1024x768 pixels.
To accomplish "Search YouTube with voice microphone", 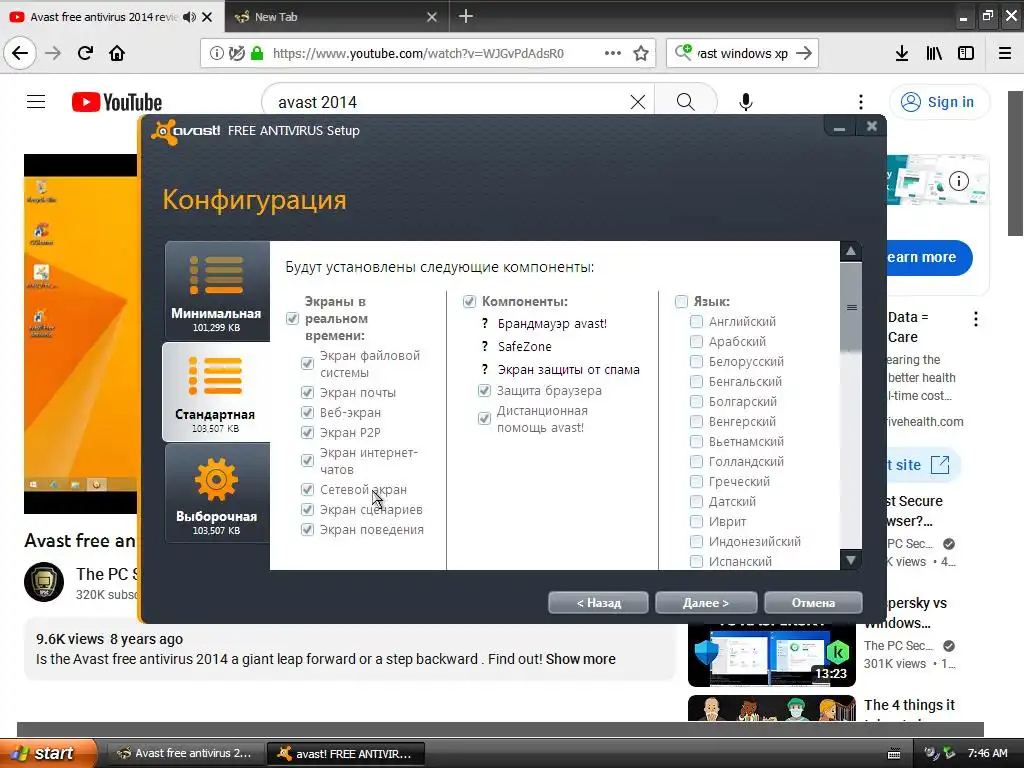I will pyautogui.click(x=746, y=102).
